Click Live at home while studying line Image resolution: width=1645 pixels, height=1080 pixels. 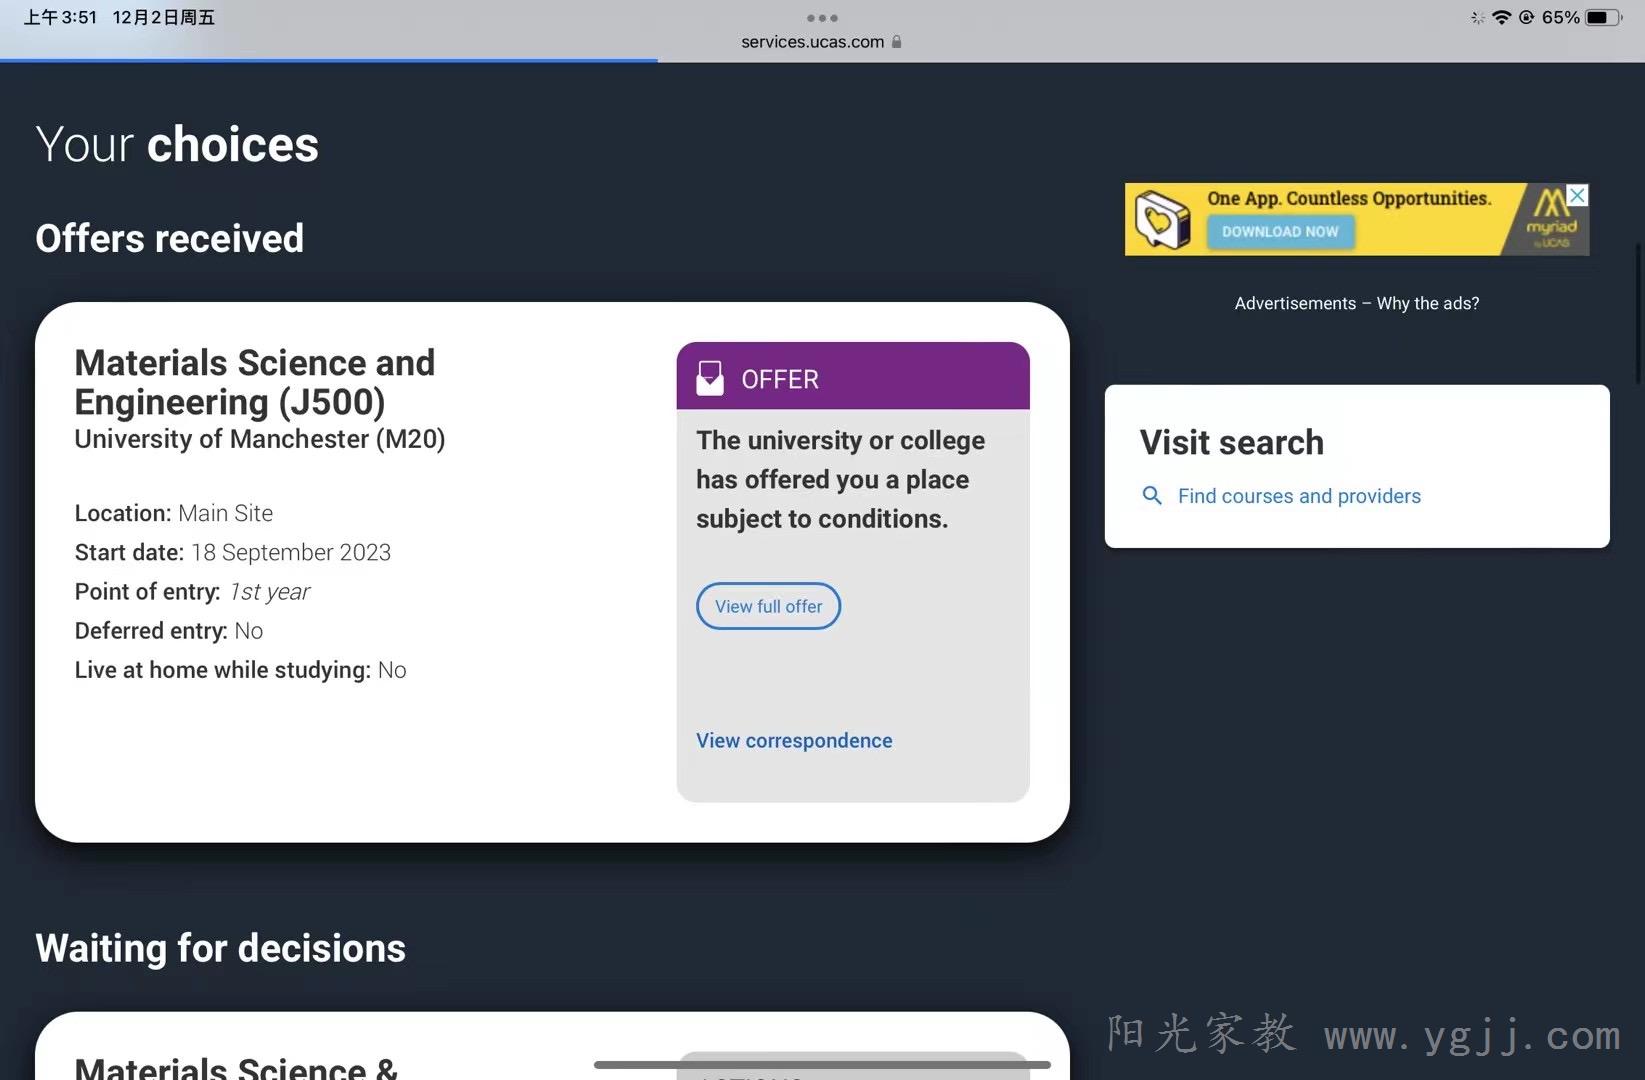(x=240, y=670)
